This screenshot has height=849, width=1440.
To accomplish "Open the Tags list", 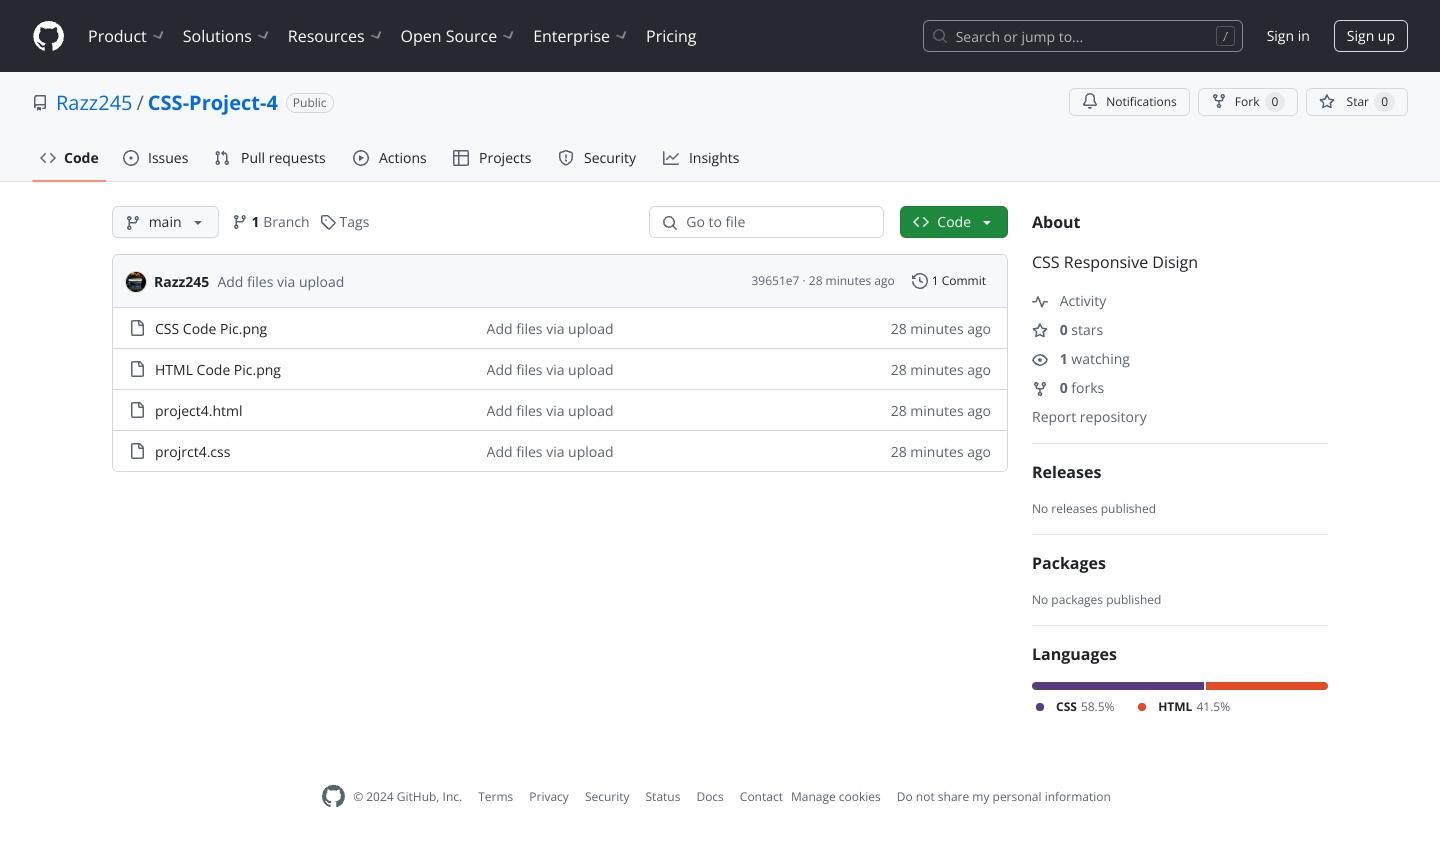I will click(x=345, y=222).
